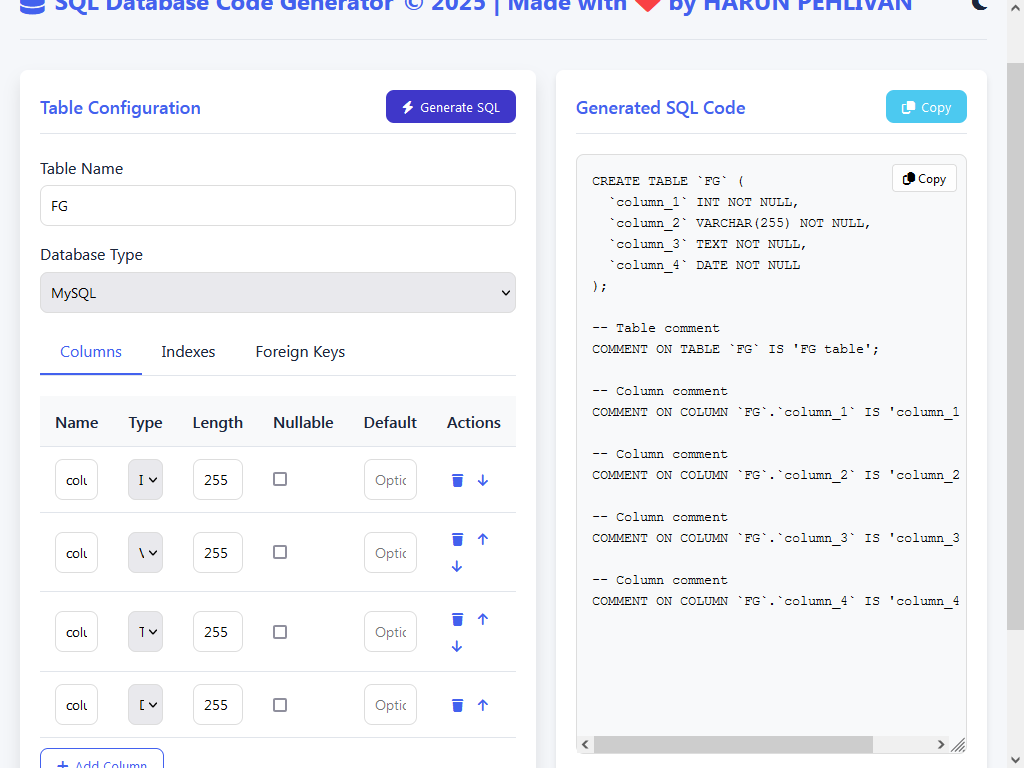1024x768 pixels.
Task: Click fourth column Name field
Action: [76, 705]
